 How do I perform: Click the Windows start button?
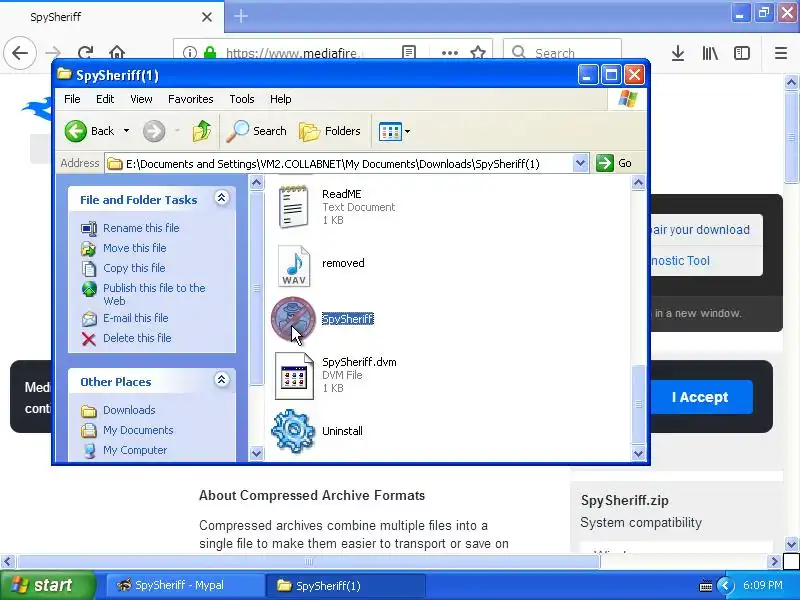(x=47, y=585)
